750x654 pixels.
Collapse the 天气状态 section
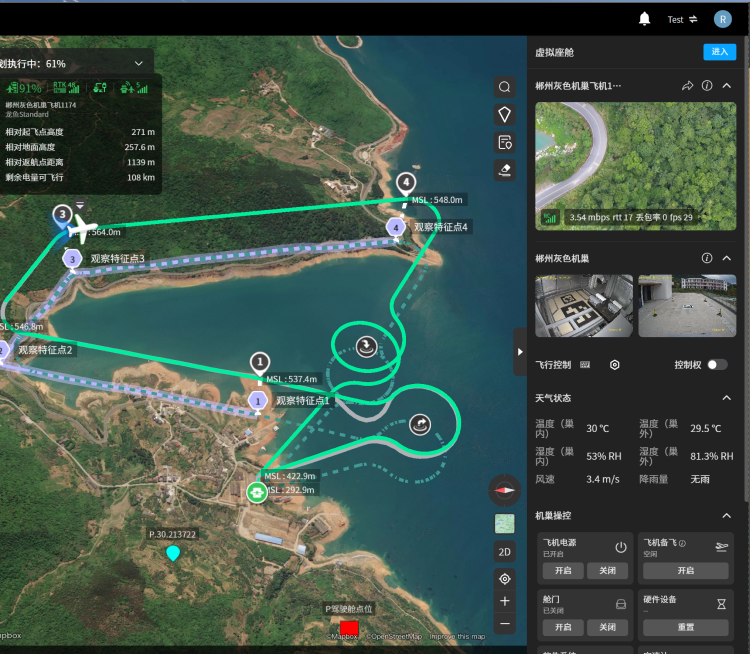tap(727, 398)
